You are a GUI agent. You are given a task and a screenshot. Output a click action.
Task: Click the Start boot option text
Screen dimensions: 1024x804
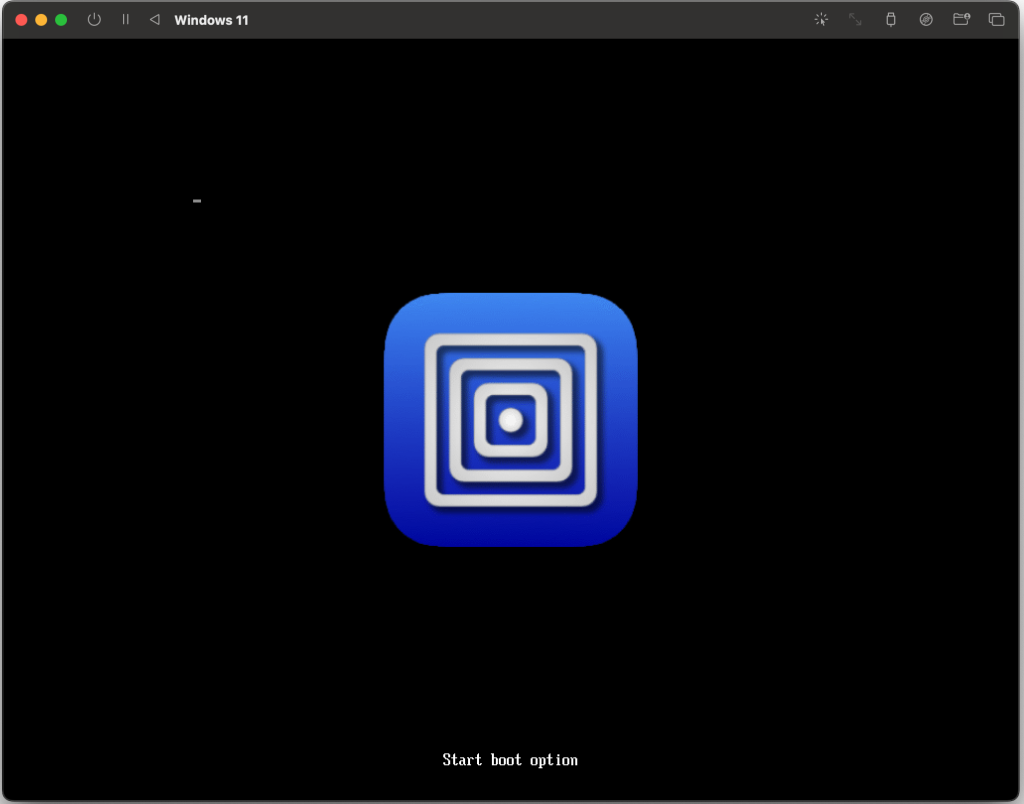point(510,760)
